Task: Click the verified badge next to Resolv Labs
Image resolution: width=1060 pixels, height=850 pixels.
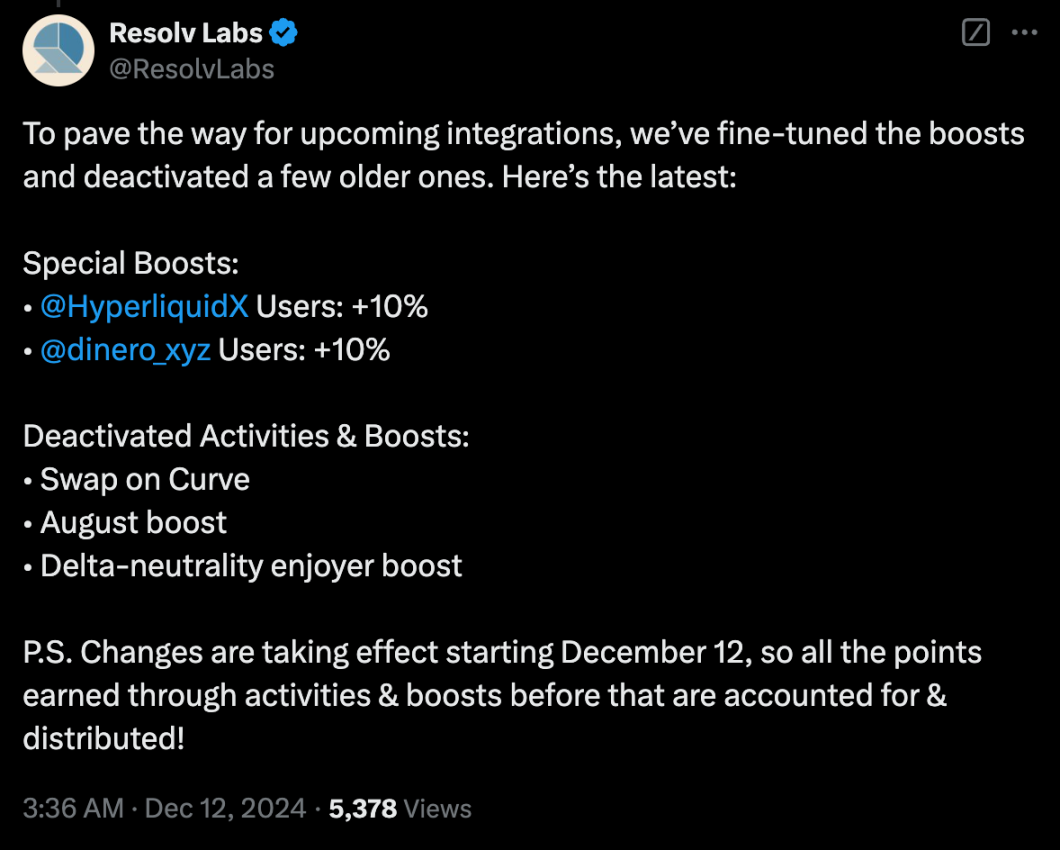Action: coord(283,32)
